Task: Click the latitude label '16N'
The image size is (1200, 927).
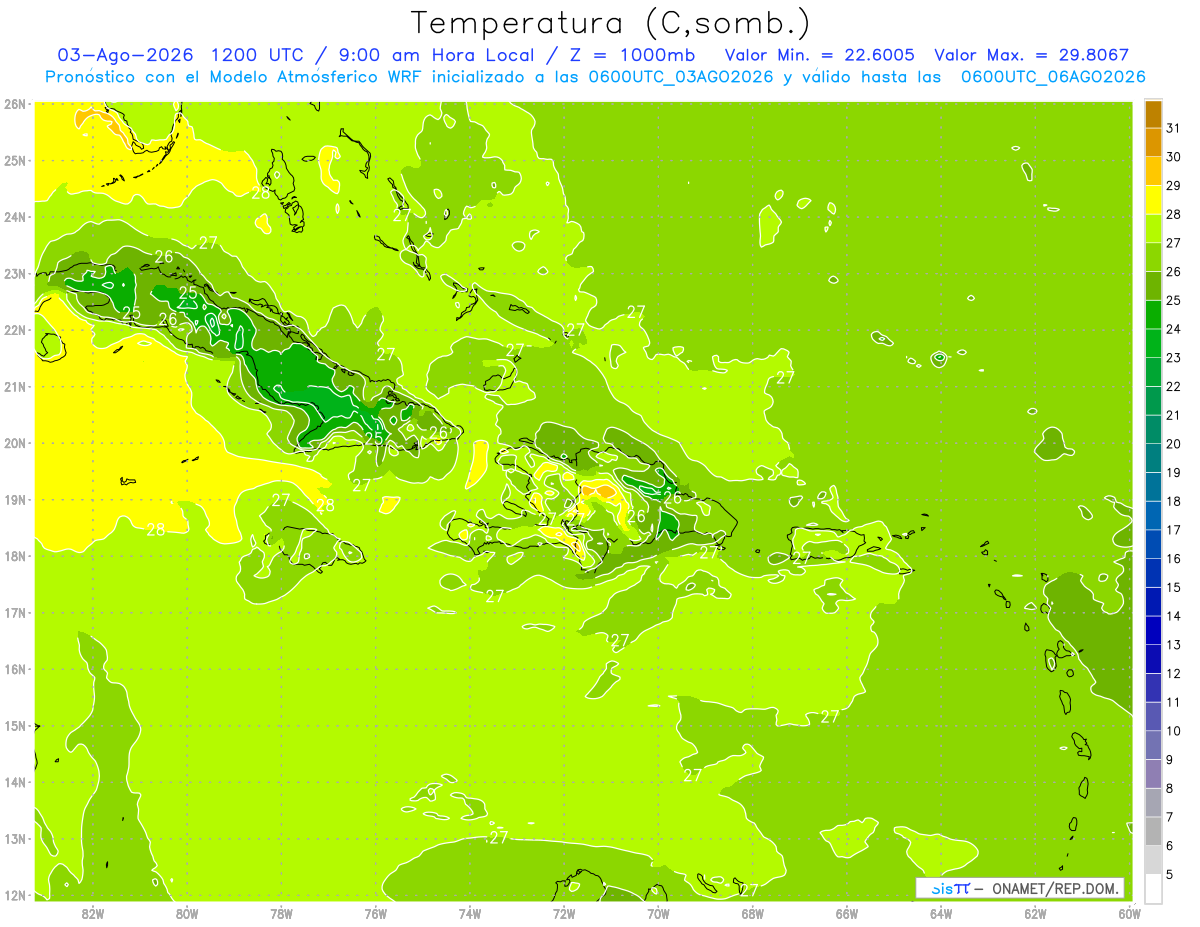Action: (x=15, y=669)
